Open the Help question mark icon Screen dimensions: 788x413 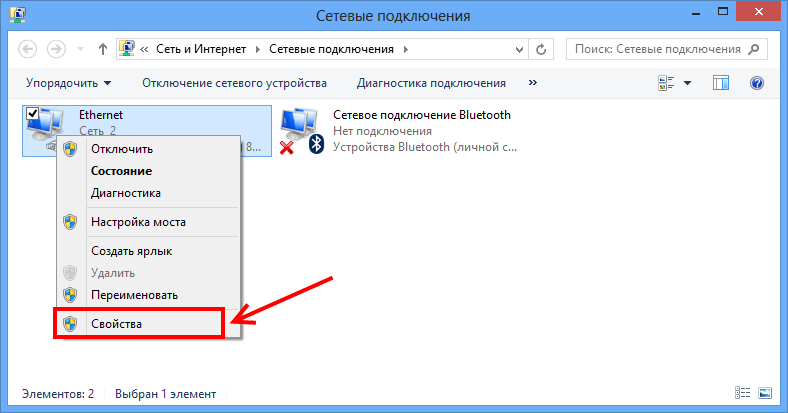(x=757, y=83)
